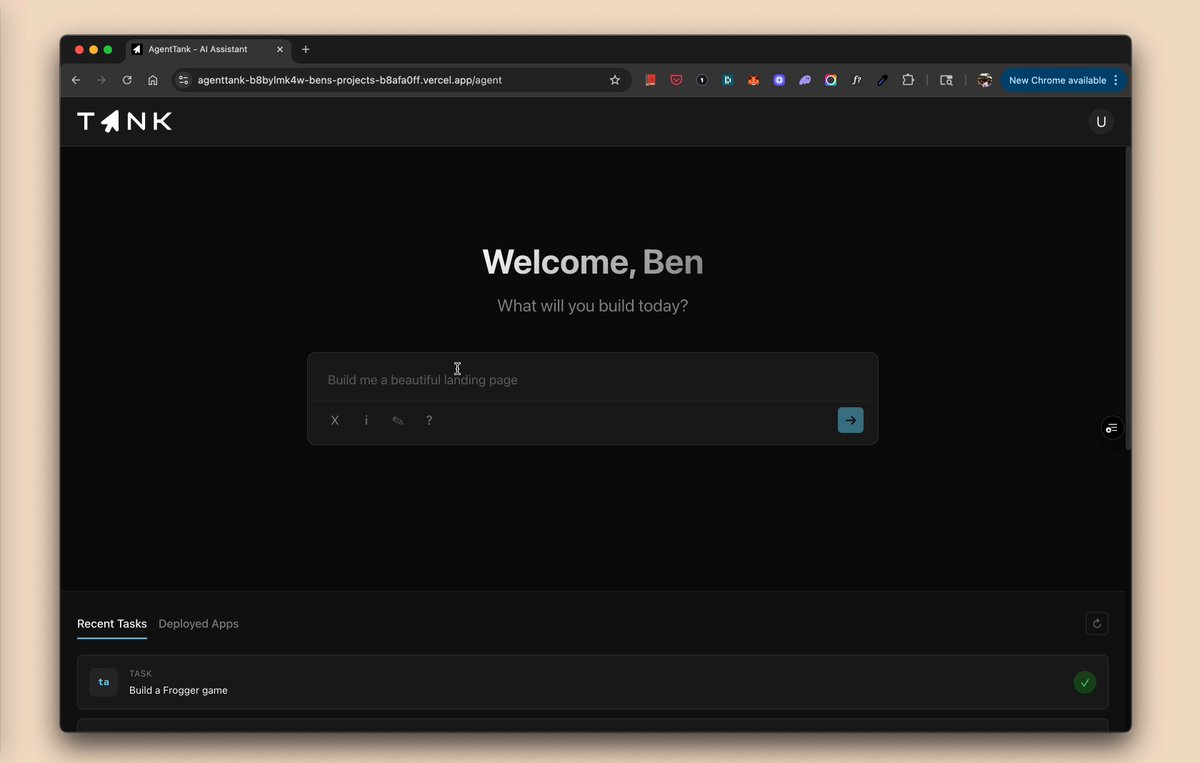The width and height of the screenshot is (1200, 763).
Task: Click the i info icon below prompt
Action: (x=366, y=421)
